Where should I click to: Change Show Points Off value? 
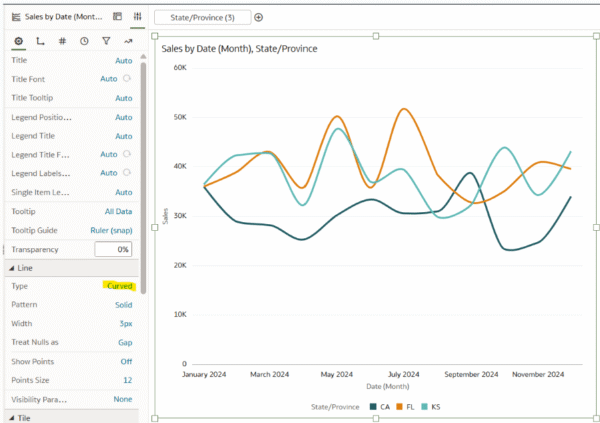pos(126,361)
